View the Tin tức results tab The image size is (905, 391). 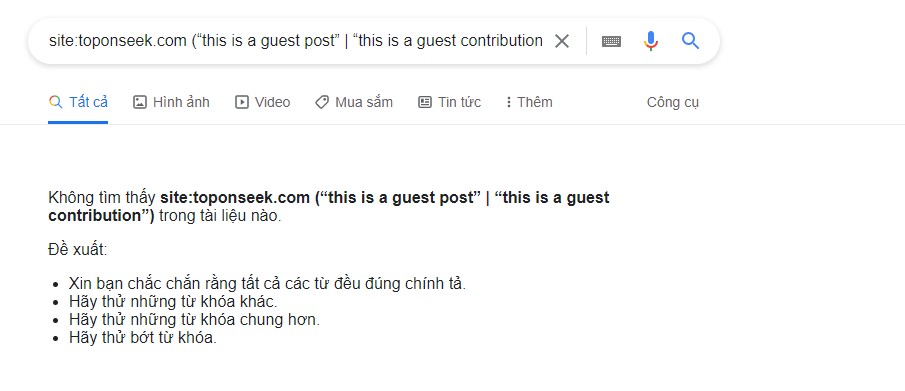click(450, 102)
